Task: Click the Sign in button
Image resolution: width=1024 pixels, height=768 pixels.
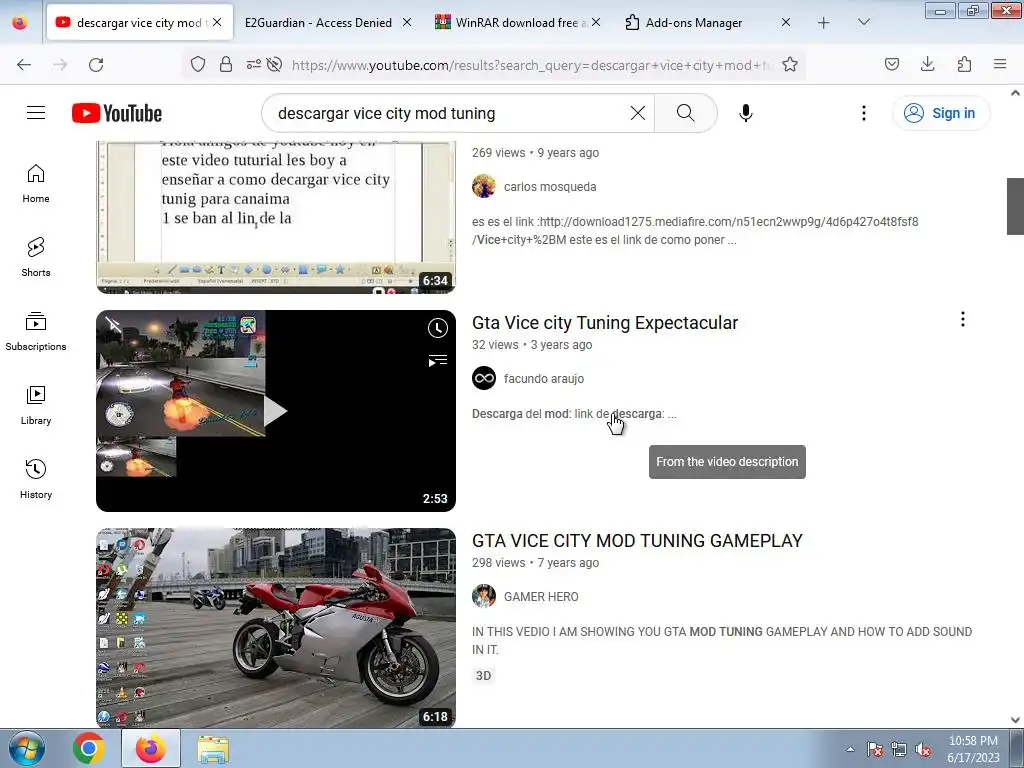Action: tap(941, 113)
